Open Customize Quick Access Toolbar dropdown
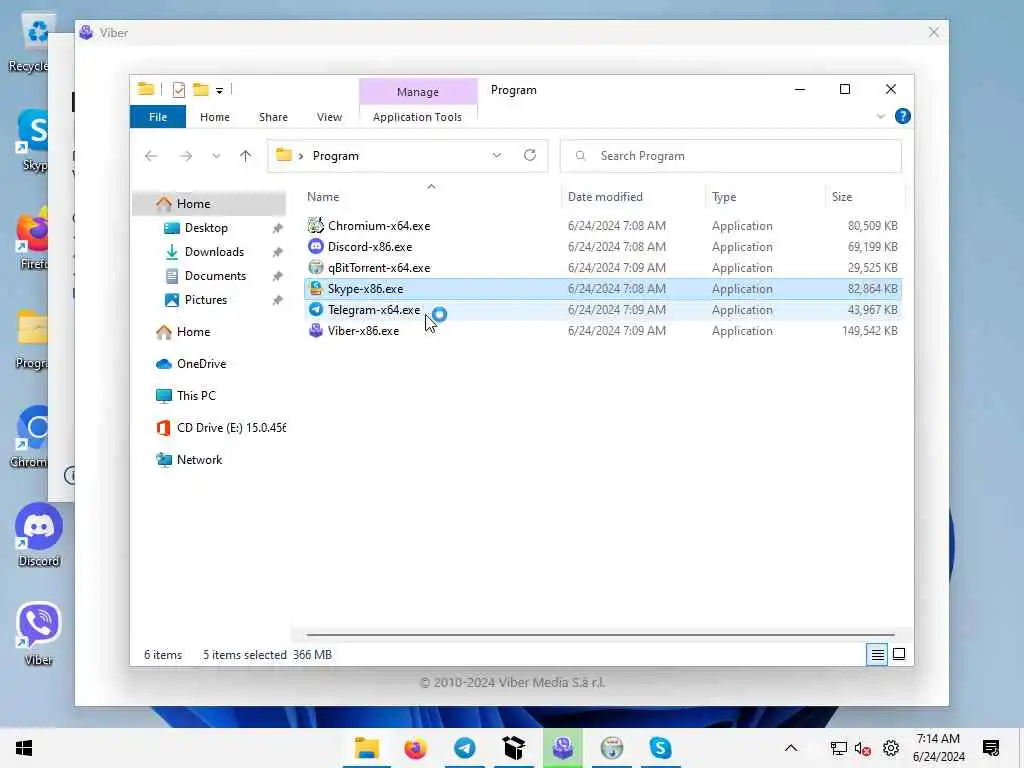Screen dimensions: 1024x768 tap(219, 90)
